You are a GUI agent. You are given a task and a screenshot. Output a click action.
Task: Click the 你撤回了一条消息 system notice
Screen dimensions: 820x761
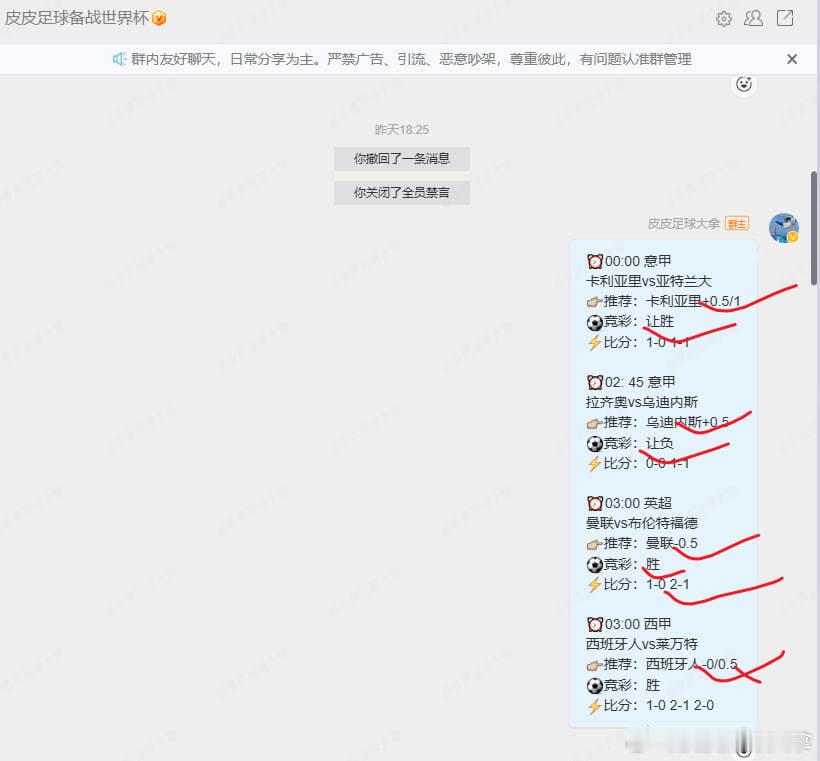401,158
